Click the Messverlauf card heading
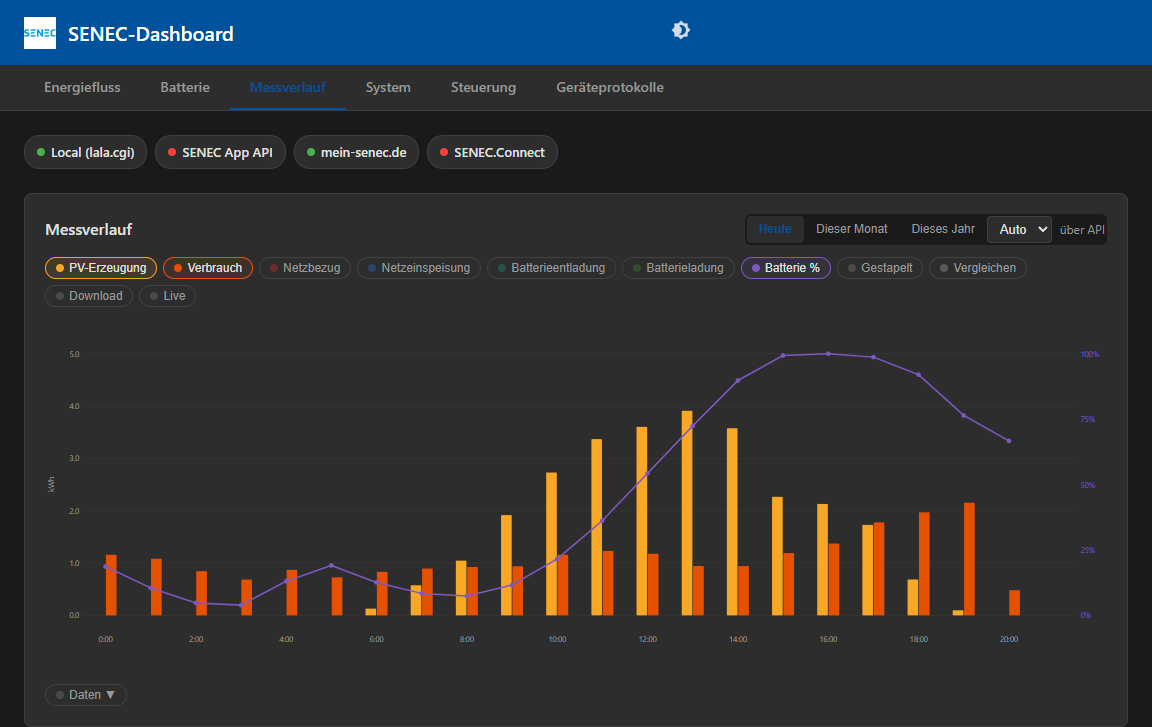Screen dimensions: 1152x727 [89, 230]
